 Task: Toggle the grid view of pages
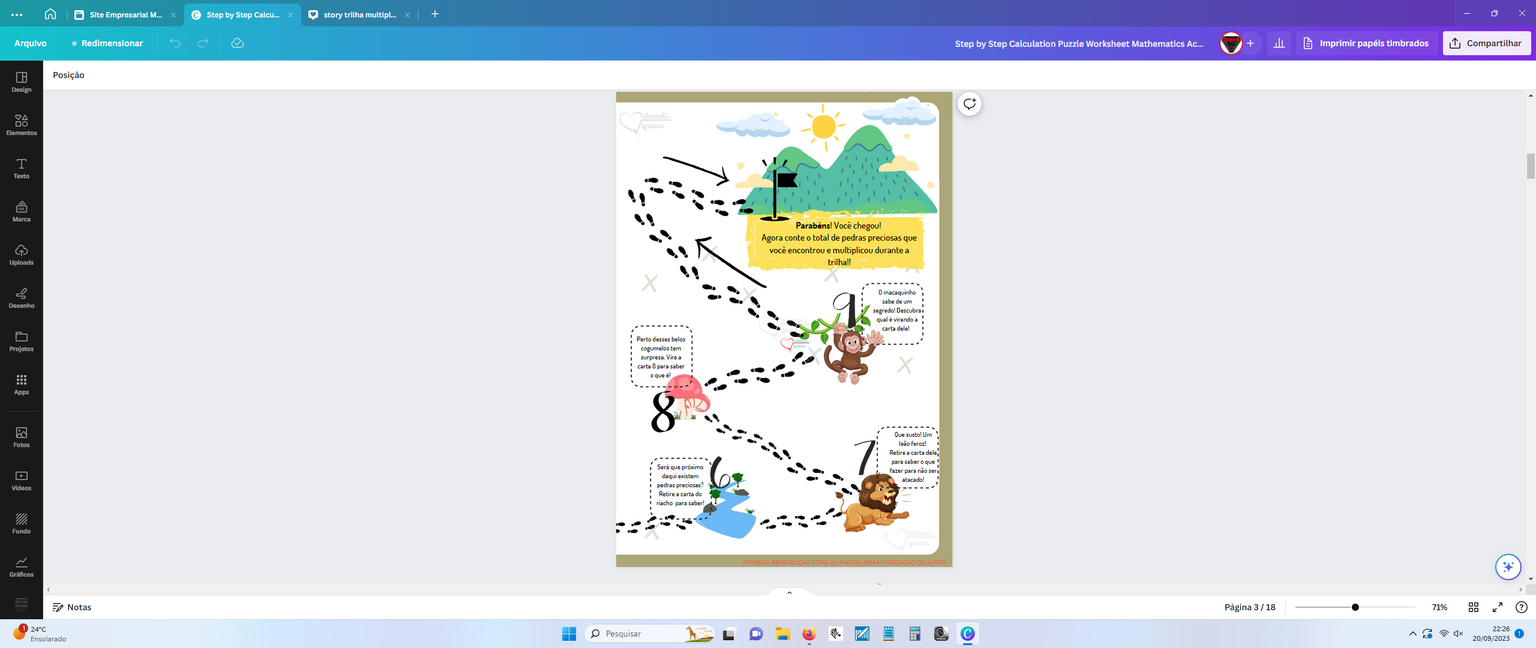pos(1473,607)
